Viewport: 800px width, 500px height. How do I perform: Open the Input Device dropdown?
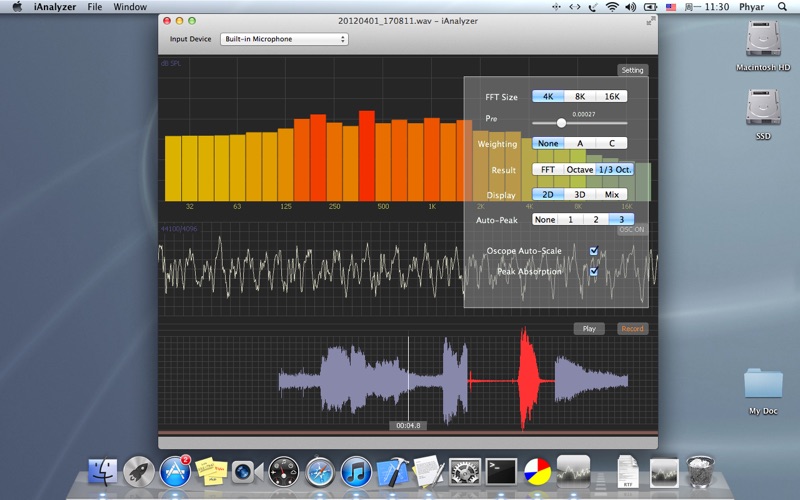click(x=284, y=39)
